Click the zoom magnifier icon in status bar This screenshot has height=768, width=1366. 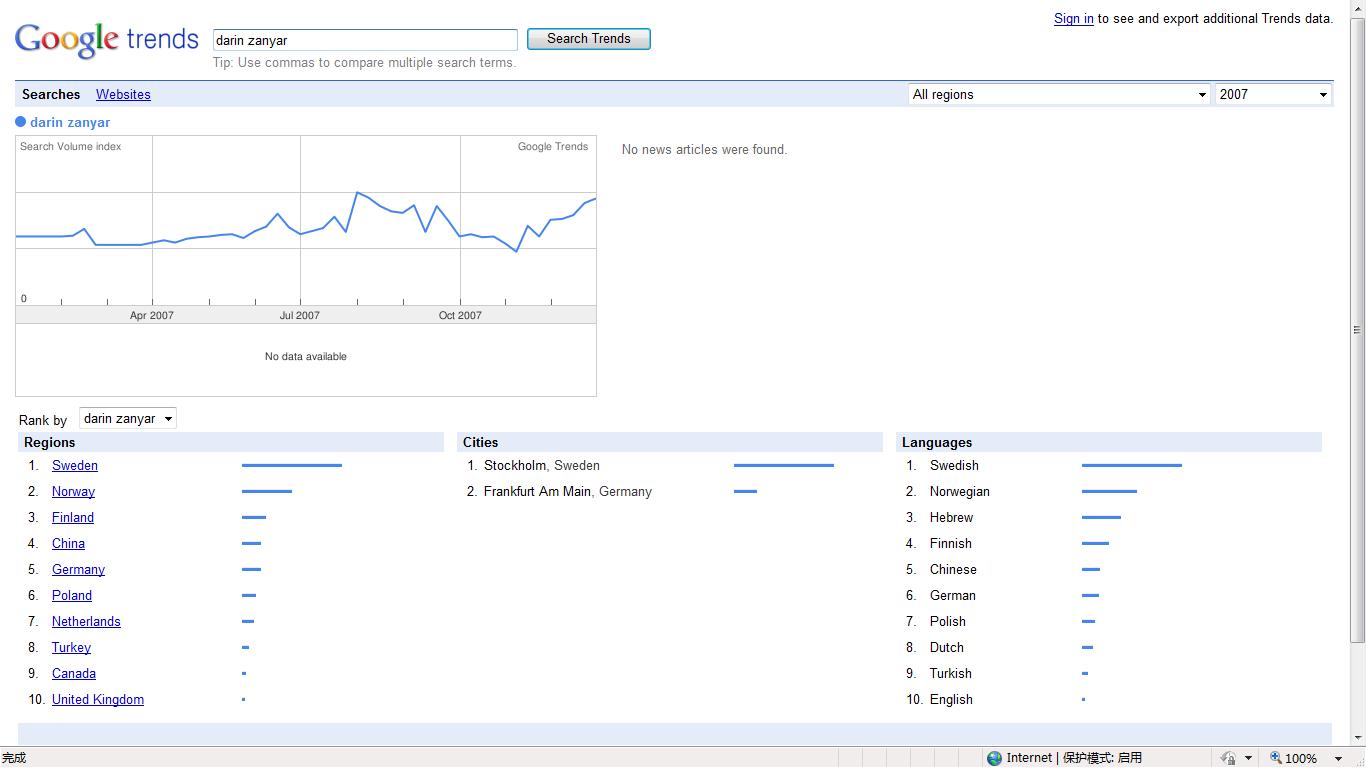[x=1275, y=758]
